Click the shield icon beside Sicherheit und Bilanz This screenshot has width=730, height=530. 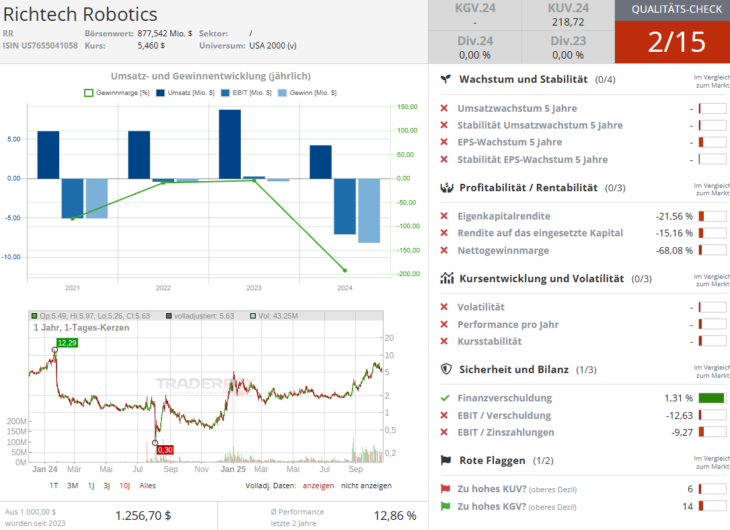[x=445, y=369]
